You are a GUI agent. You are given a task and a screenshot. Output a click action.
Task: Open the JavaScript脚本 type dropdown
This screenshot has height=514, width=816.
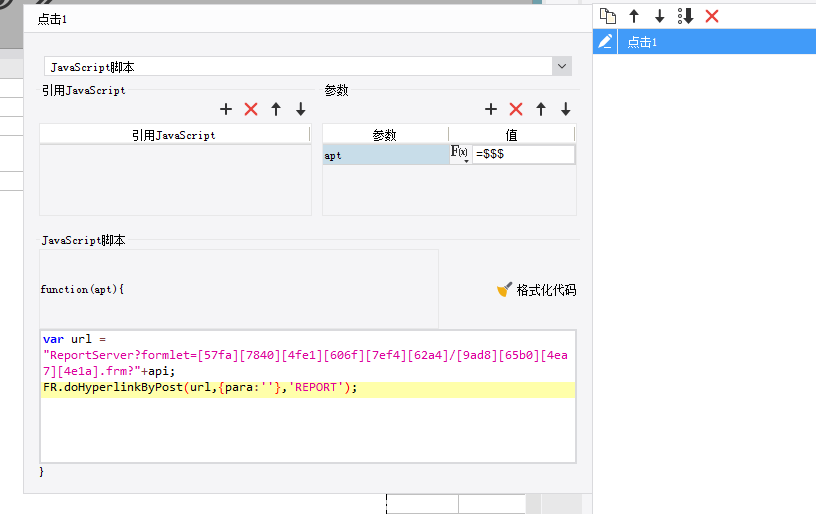click(x=562, y=67)
